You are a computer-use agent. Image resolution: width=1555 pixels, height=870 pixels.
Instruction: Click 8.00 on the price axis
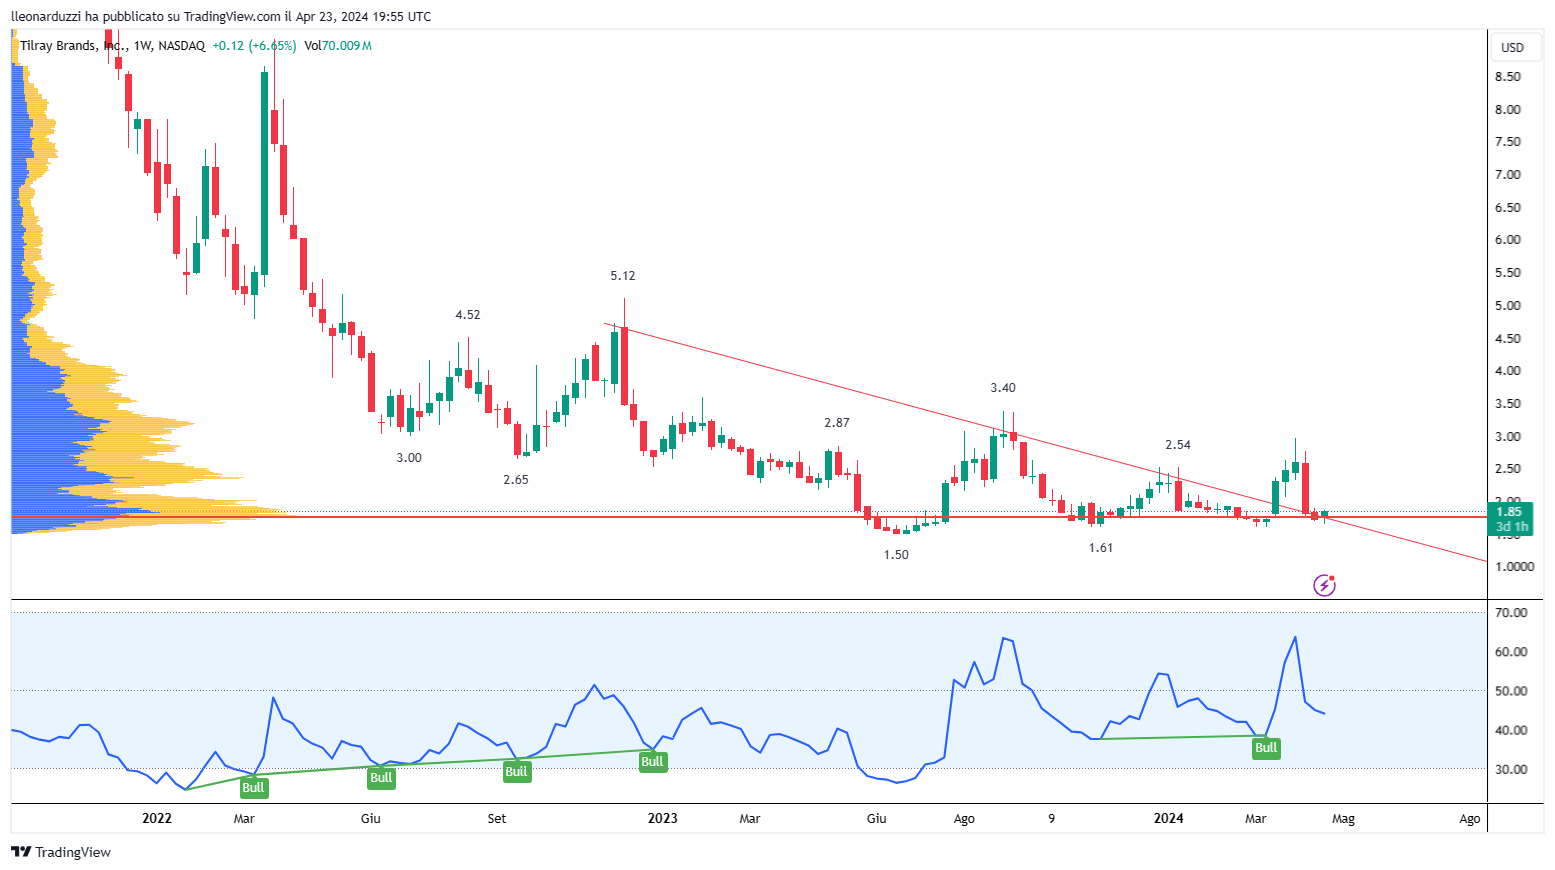point(1508,110)
